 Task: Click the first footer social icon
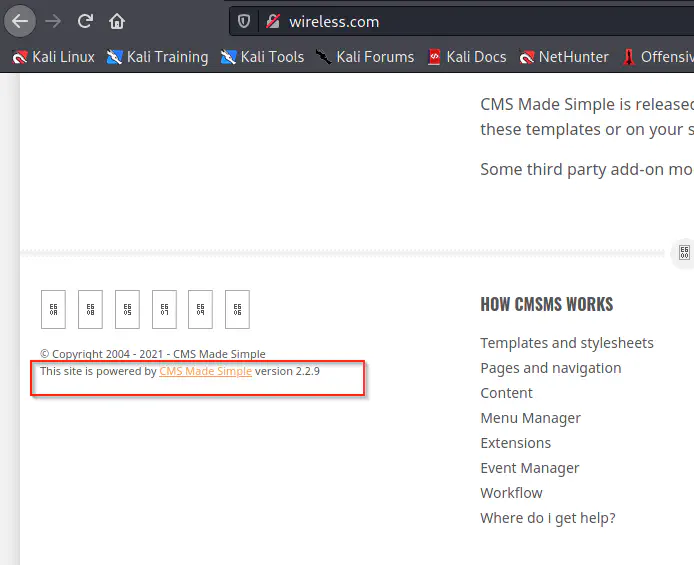point(53,310)
